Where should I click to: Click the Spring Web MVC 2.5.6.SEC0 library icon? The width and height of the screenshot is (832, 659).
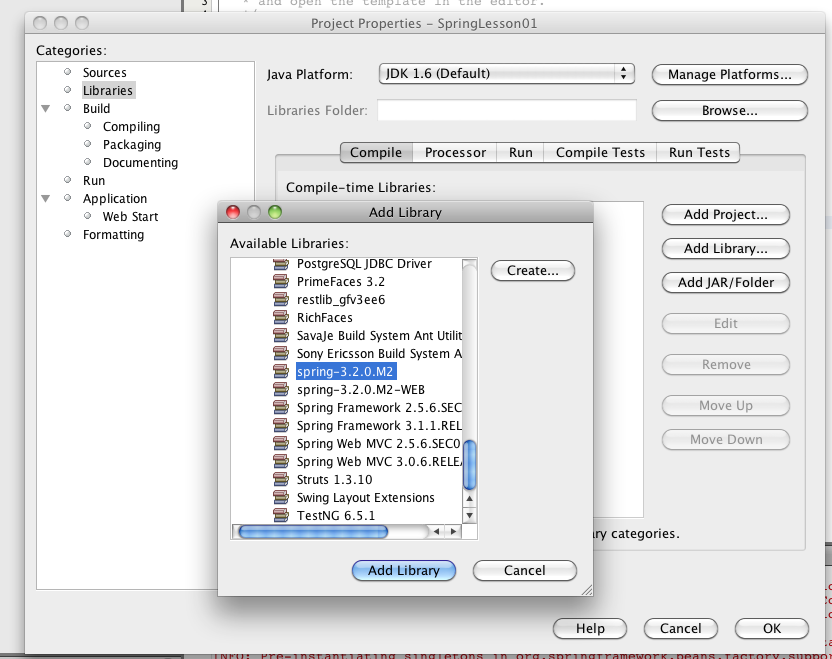point(281,444)
